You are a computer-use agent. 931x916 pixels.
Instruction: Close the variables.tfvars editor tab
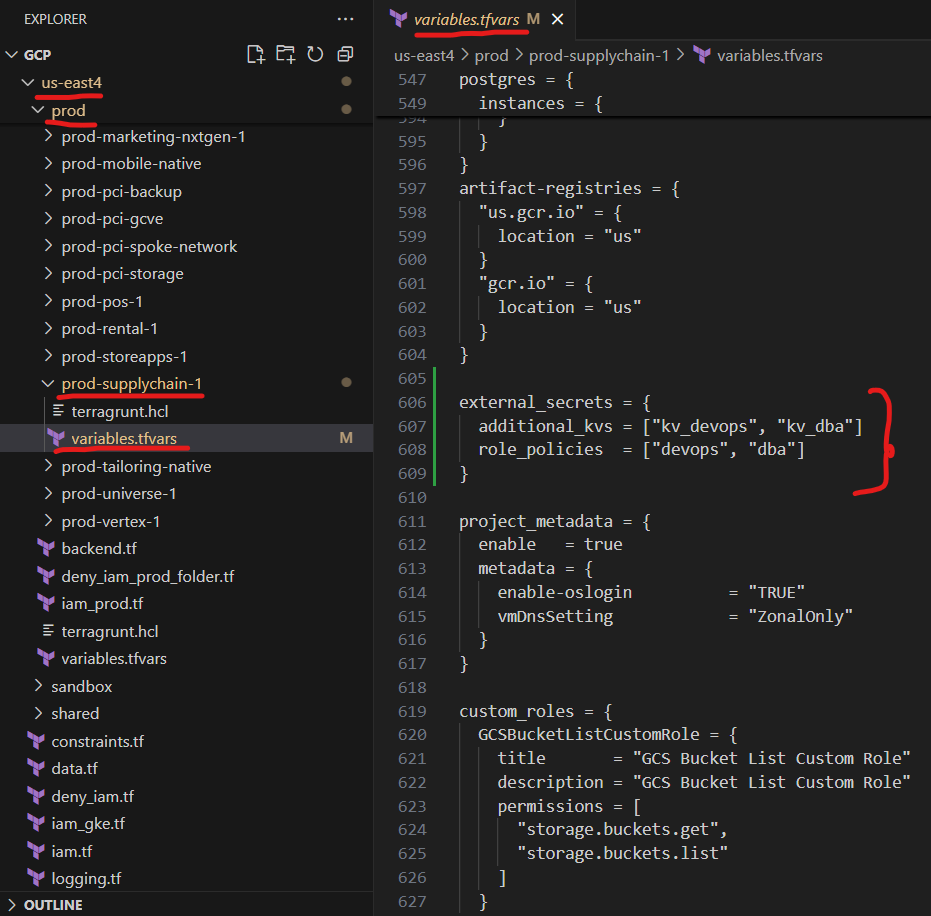coord(558,19)
